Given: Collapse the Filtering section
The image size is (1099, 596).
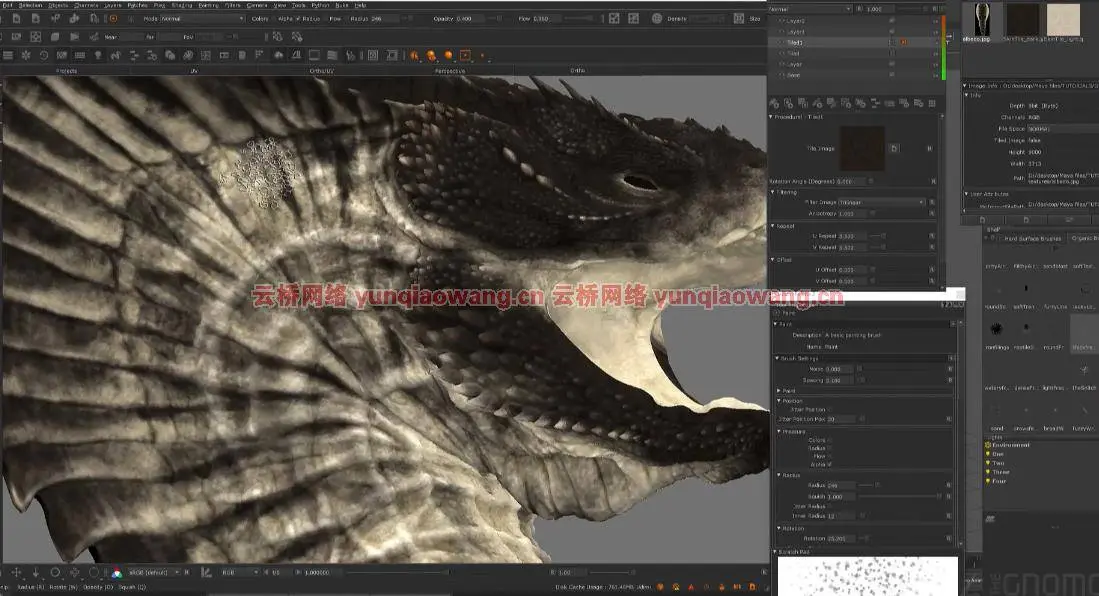Looking at the screenshot, I should [773, 192].
